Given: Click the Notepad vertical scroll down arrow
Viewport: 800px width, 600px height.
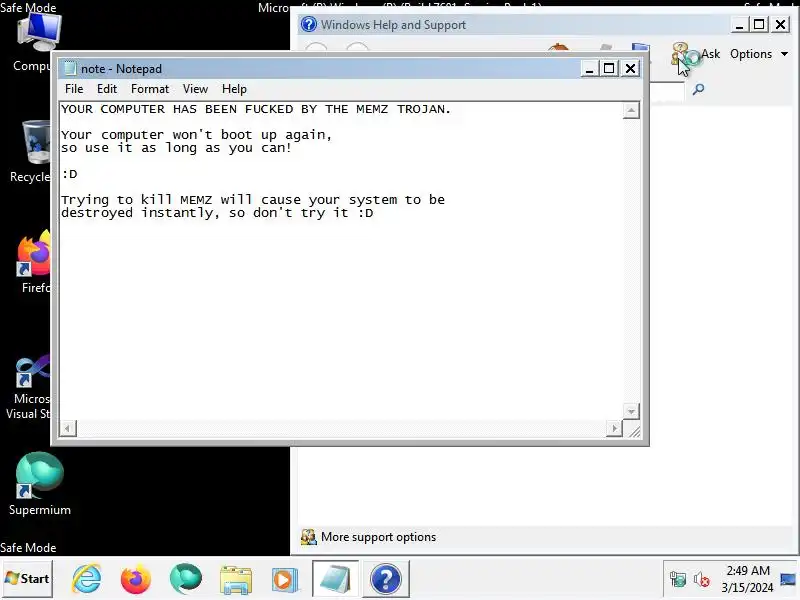Looking at the screenshot, I should pos(631,411).
